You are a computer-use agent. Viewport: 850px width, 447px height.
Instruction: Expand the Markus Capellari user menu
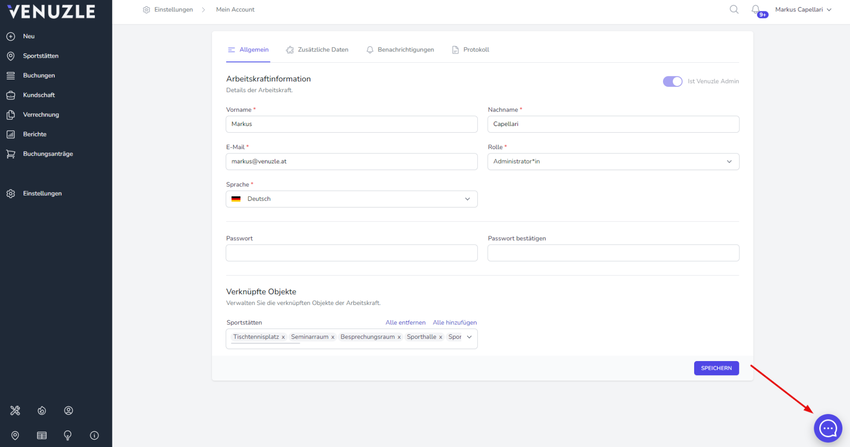(803, 10)
